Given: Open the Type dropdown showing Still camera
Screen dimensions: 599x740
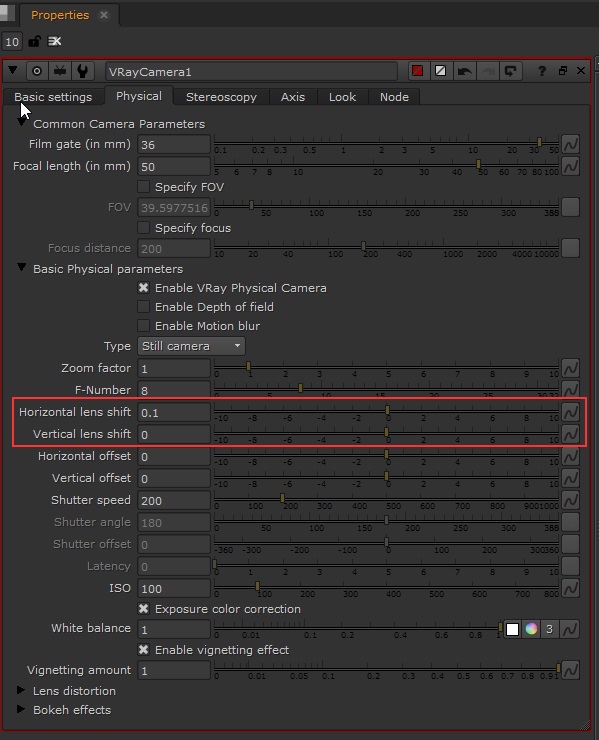Looking at the screenshot, I should tap(191, 346).
